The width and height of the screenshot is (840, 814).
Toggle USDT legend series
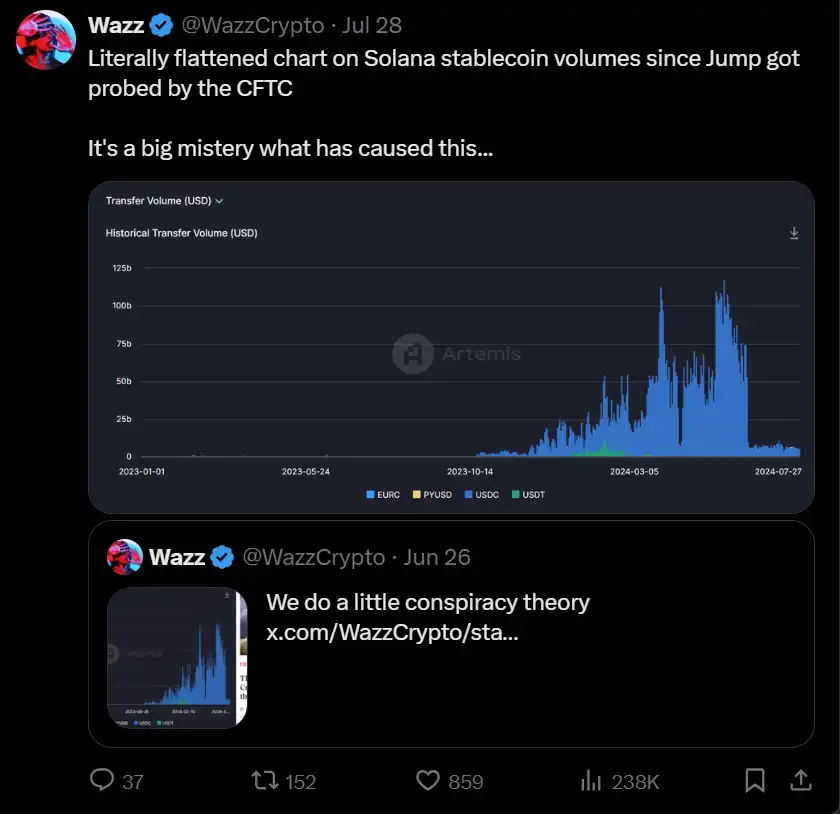(x=528, y=494)
